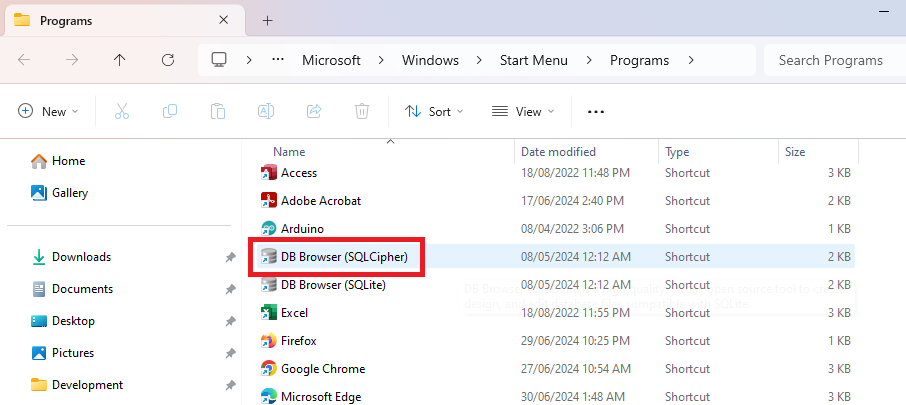906x405 pixels.
Task: Click Microsoft Edge date 30/06/2024 1:48 AM
Action: pos(573,397)
